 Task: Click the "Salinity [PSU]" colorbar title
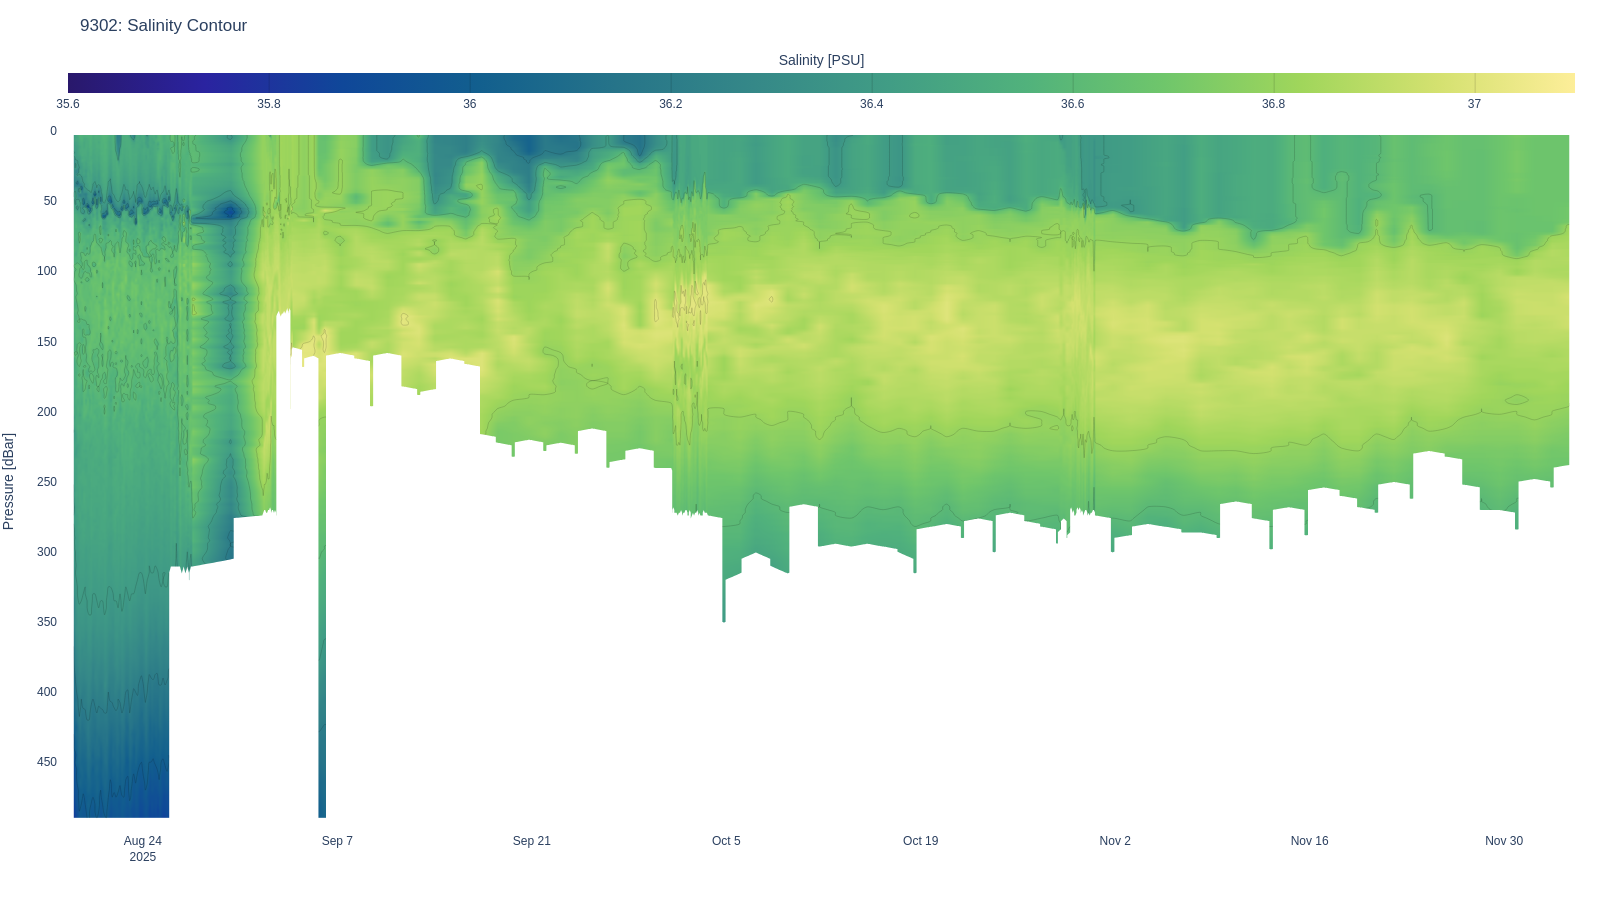(x=821, y=60)
